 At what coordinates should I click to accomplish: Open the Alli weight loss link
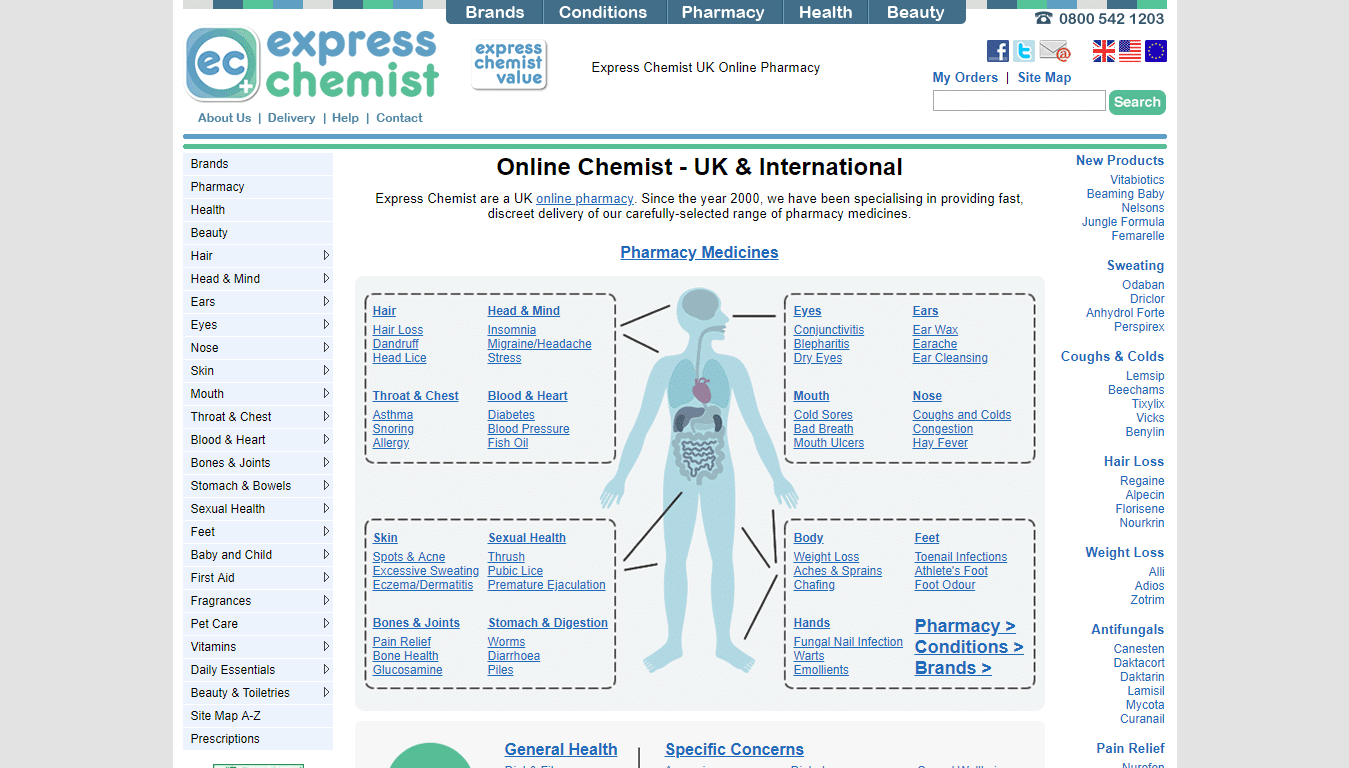(x=1156, y=572)
